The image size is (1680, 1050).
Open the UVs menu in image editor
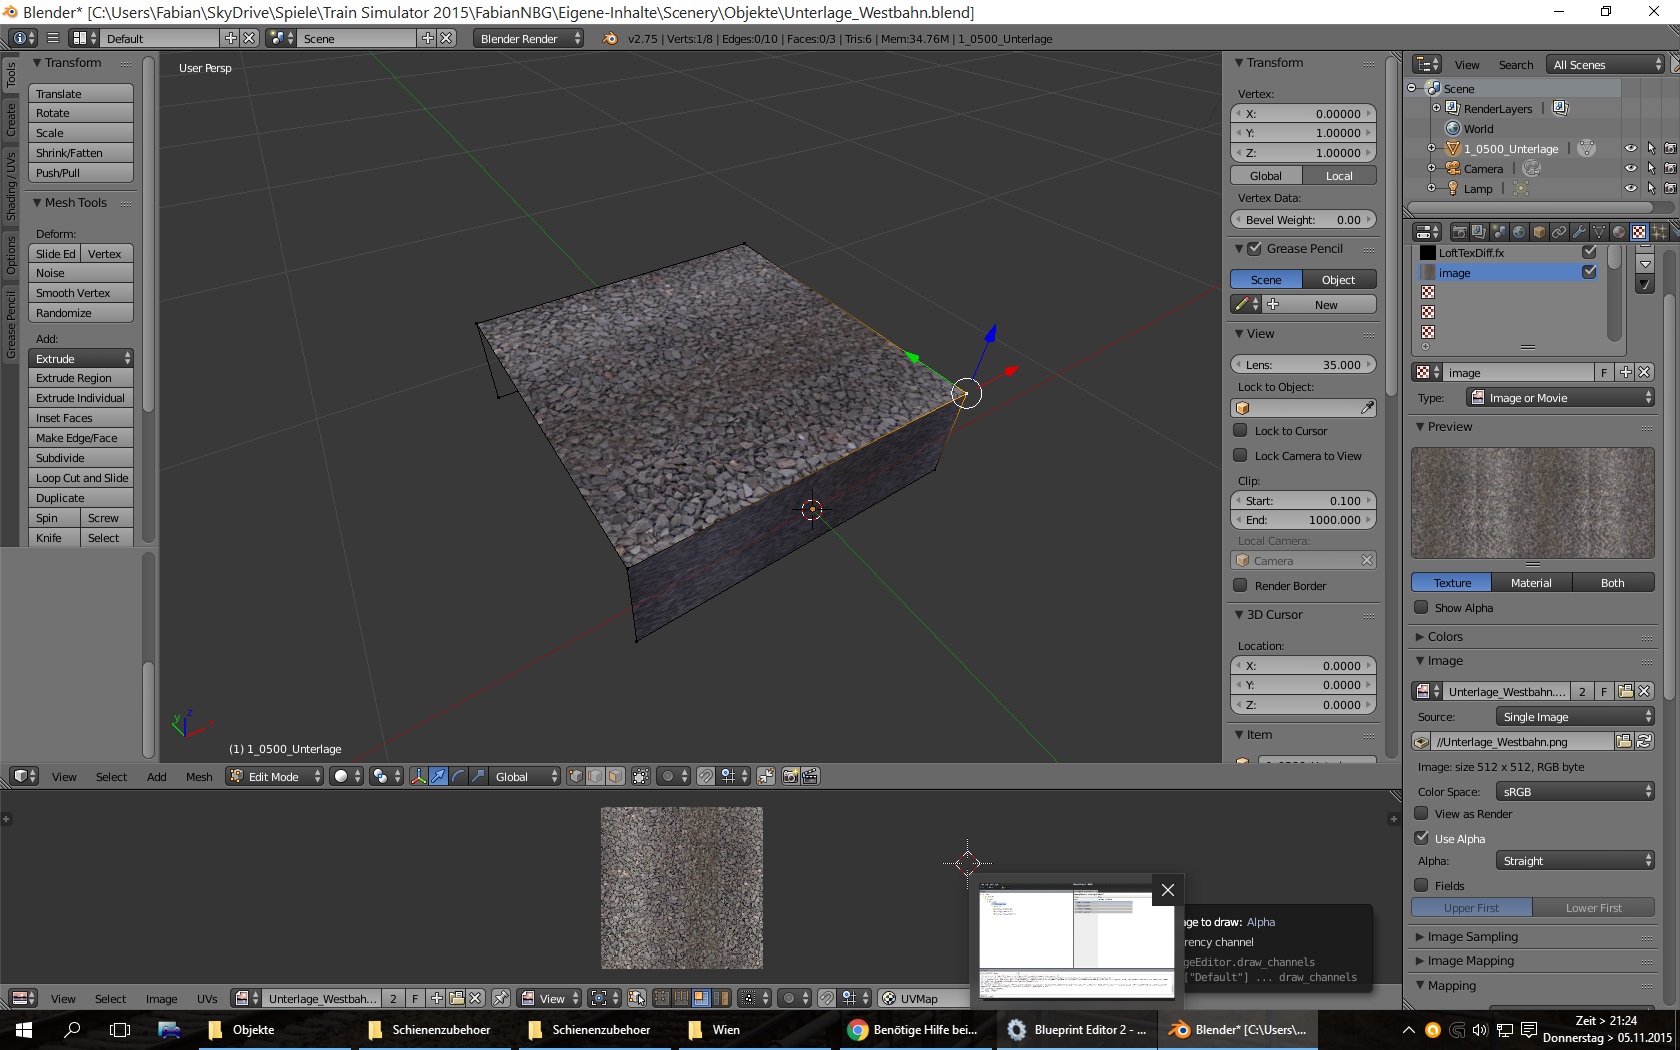click(x=207, y=998)
